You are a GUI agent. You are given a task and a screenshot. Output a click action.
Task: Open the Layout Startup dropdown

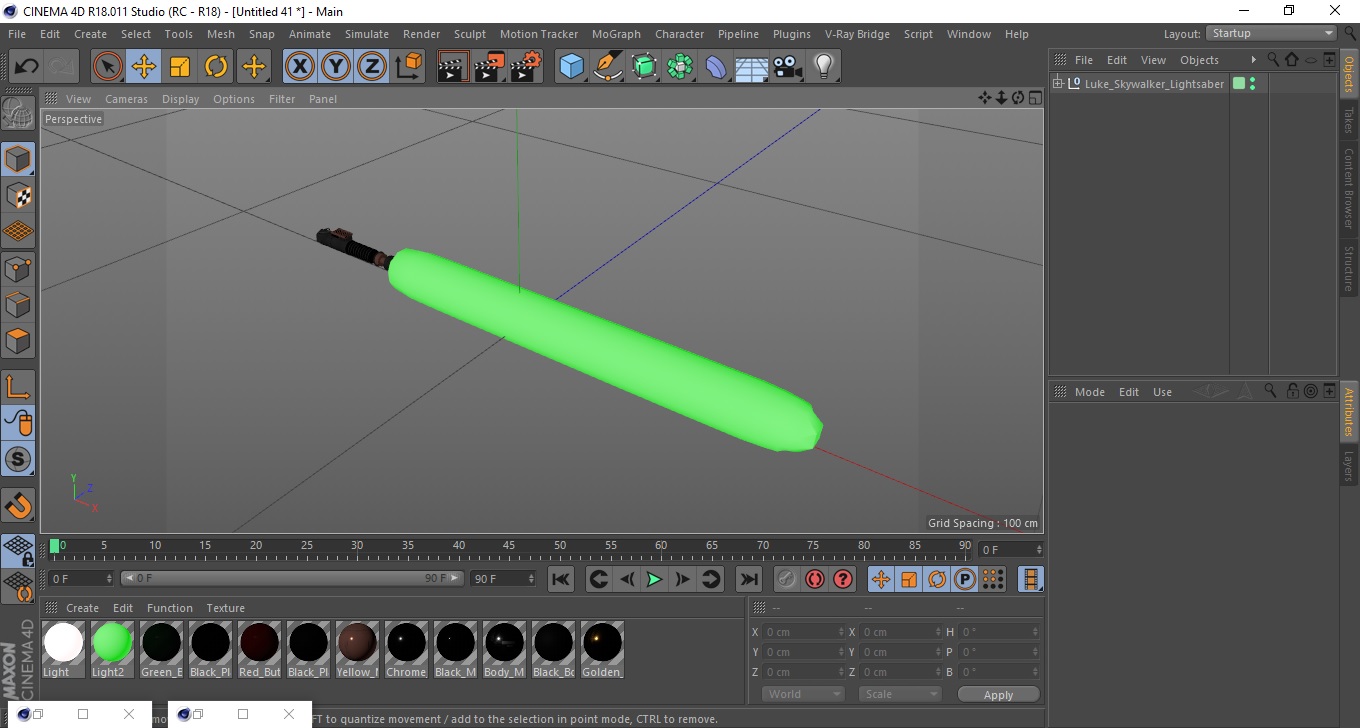pos(1272,33)
